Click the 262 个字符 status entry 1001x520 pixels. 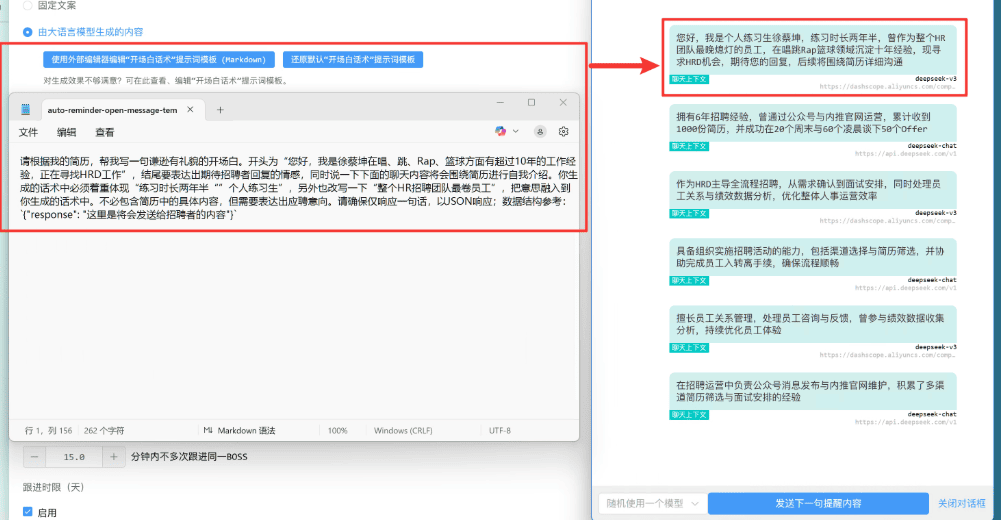[104, 431]
